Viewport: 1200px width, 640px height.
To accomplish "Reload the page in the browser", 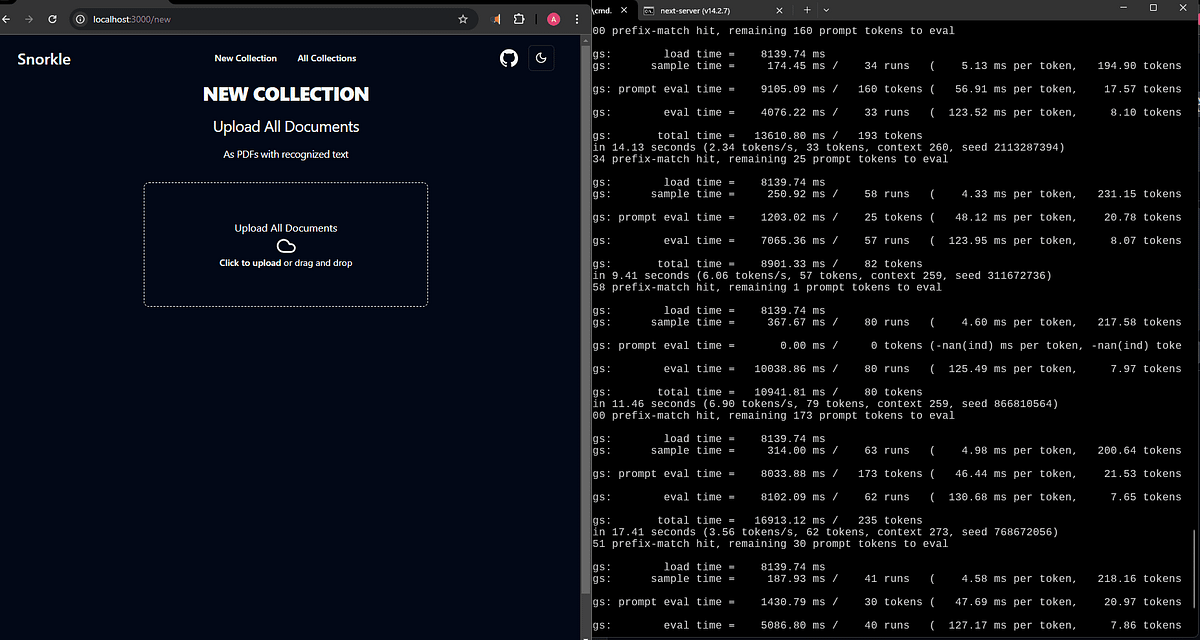I will pyautogui.click(x=51, y=19).
